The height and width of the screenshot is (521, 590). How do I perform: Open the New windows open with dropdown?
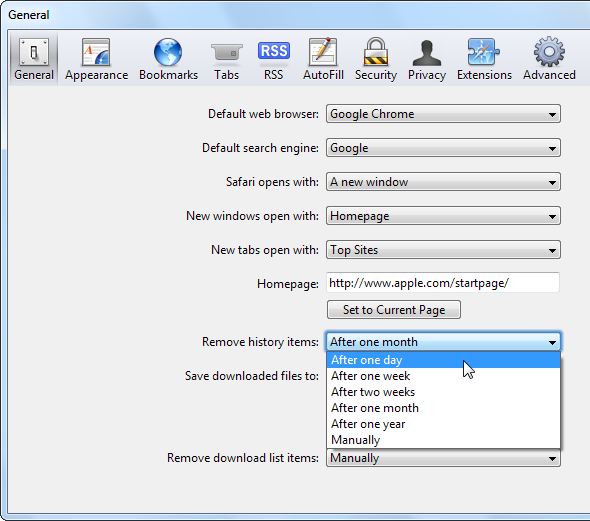(443, 216)
